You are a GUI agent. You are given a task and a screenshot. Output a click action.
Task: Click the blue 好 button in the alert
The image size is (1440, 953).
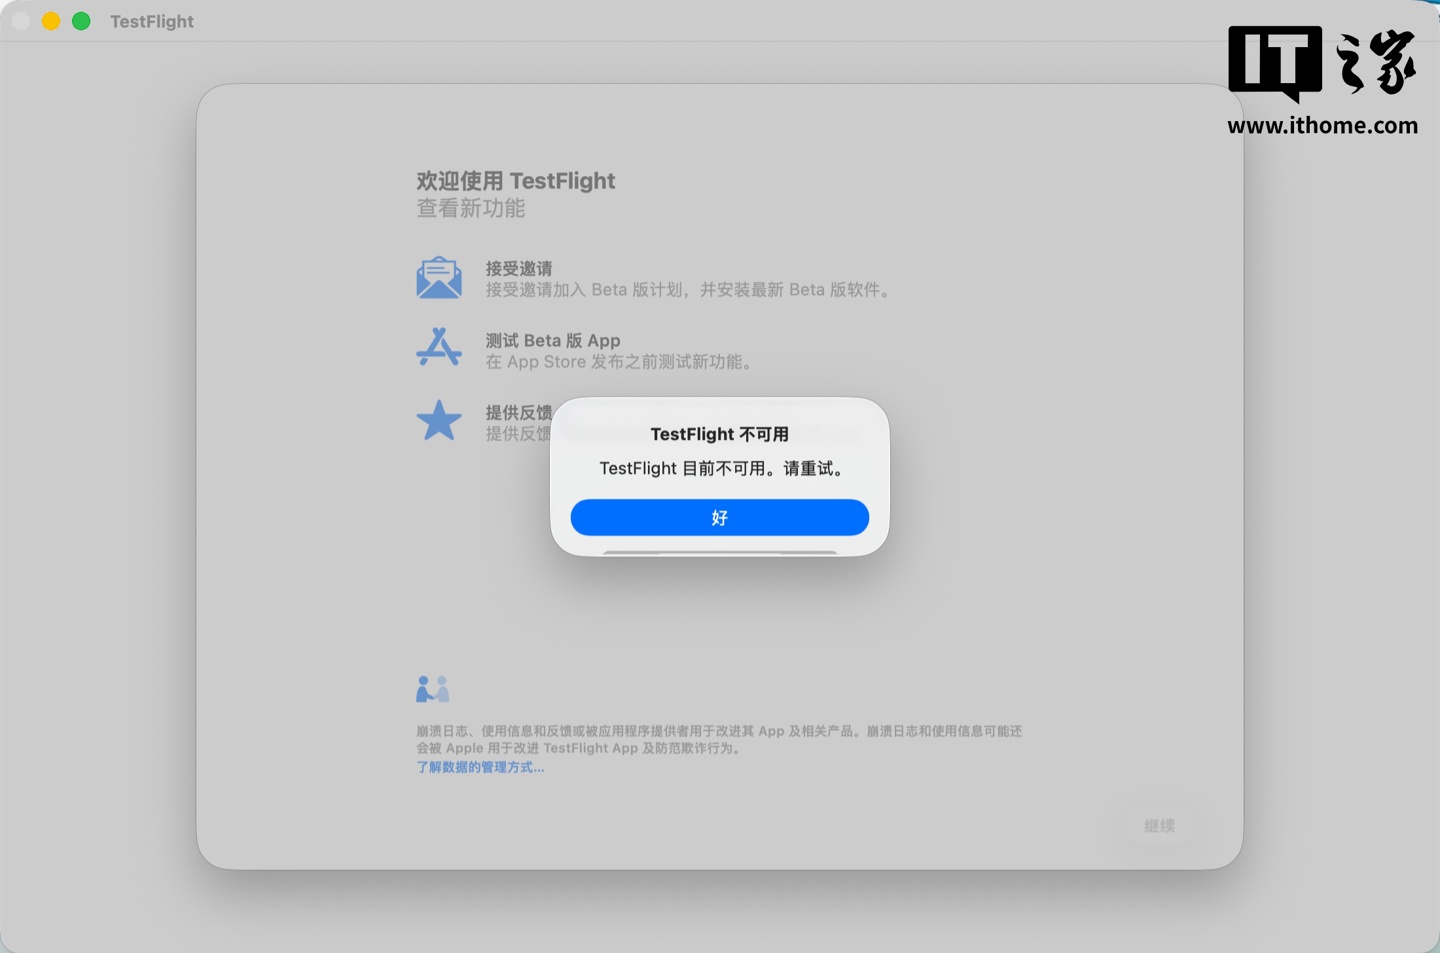(x=719, y=517)
